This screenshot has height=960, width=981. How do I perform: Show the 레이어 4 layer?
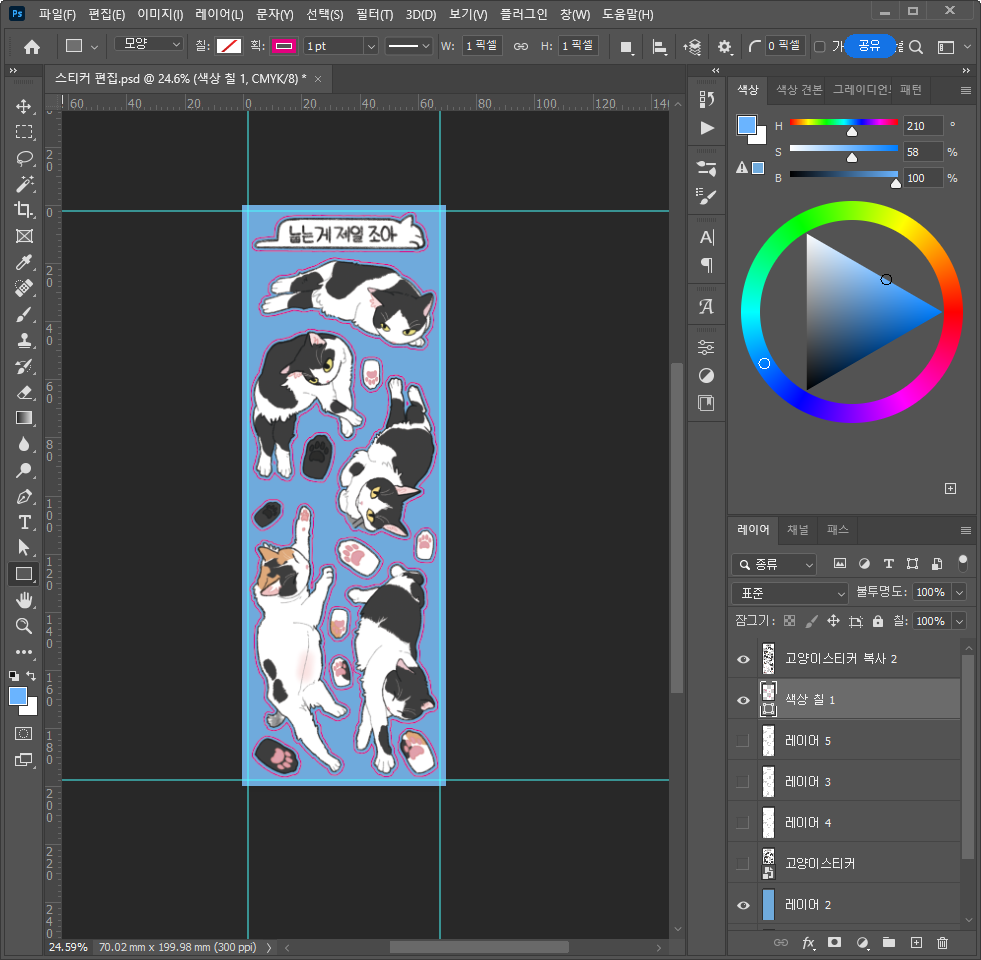743,822
